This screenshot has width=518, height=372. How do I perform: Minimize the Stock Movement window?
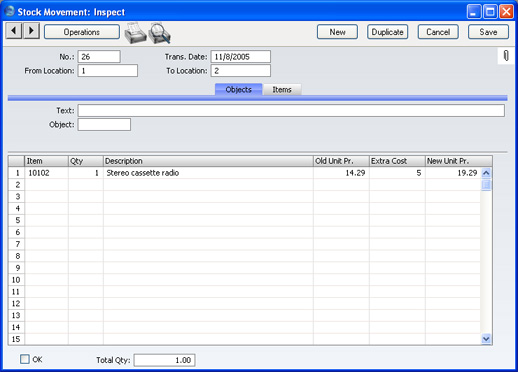pos(474,12)
